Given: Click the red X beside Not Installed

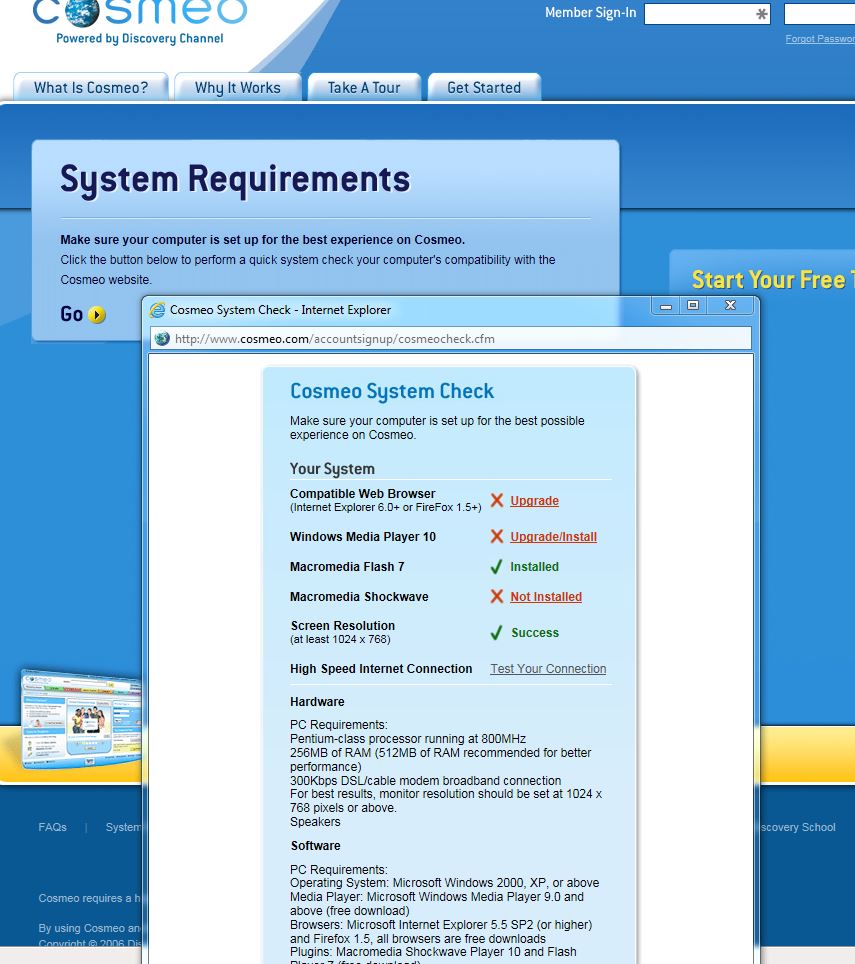Looking at the screenshot, I should click(x=497, y=596).
